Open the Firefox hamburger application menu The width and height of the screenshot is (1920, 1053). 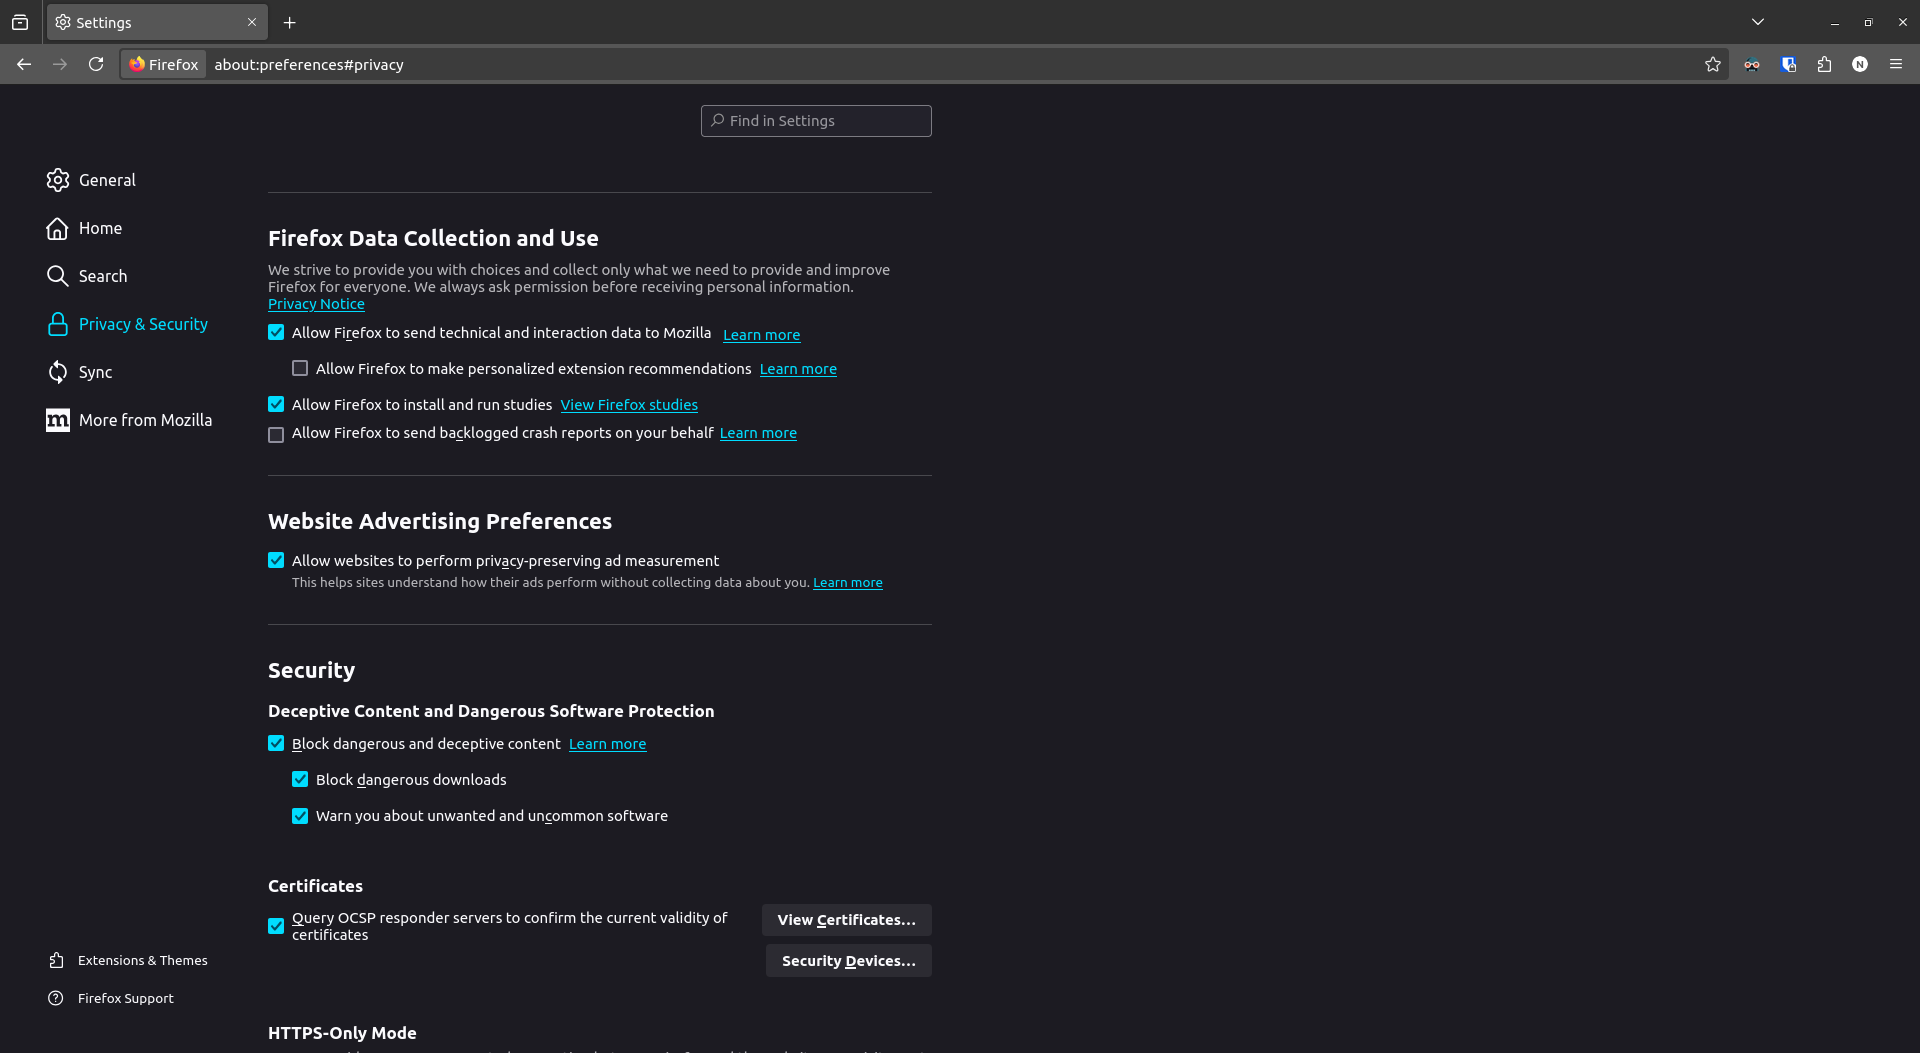coord(1896,64)
